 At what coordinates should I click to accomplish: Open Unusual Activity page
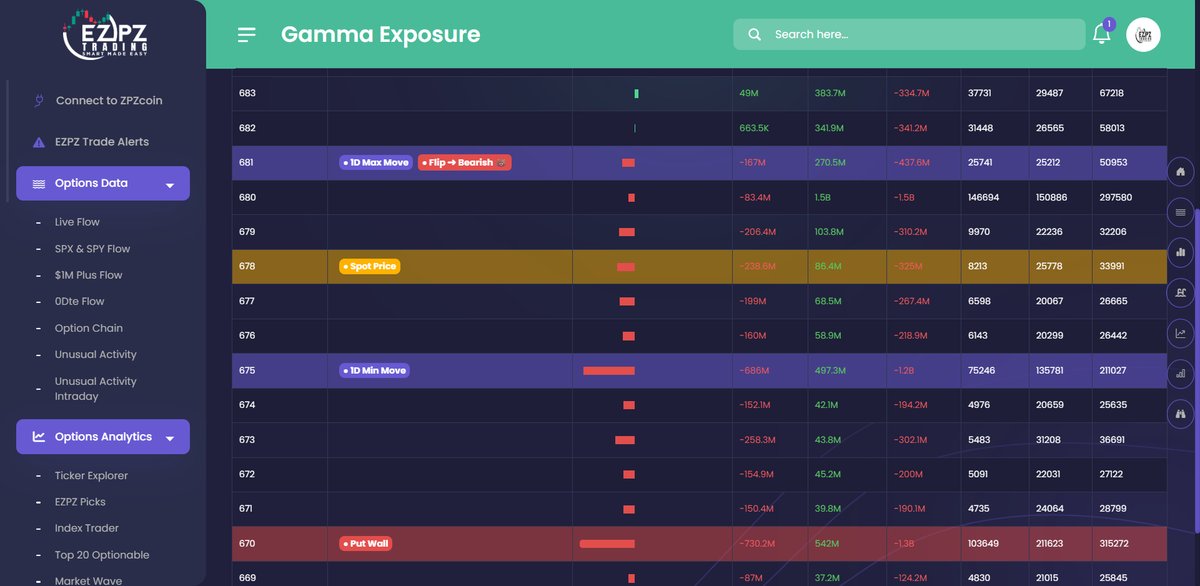95,354
